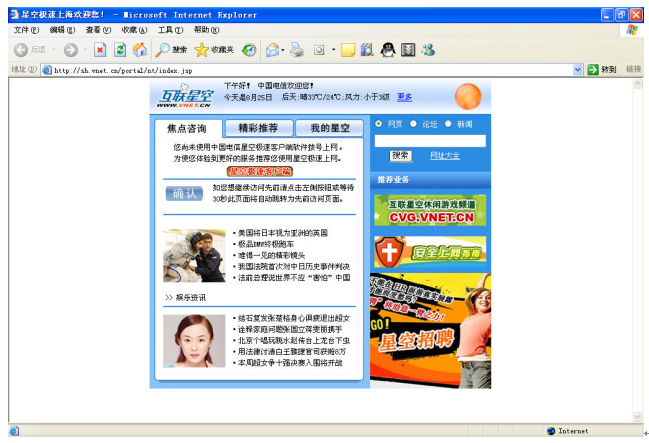This screenshot has height=443, width=649.
Task: Click the Back arrow button in toolbar
Action: point(21,50)
